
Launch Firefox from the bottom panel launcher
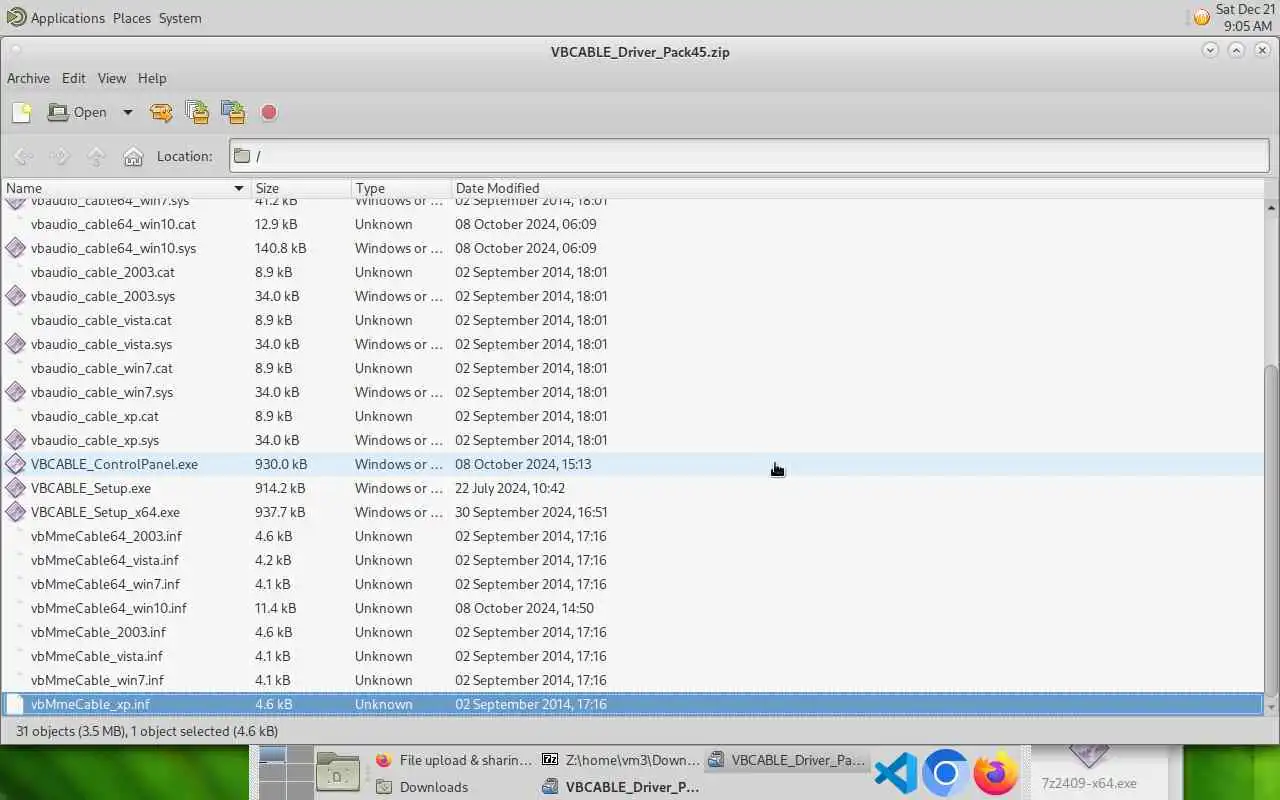coord(994,773)
